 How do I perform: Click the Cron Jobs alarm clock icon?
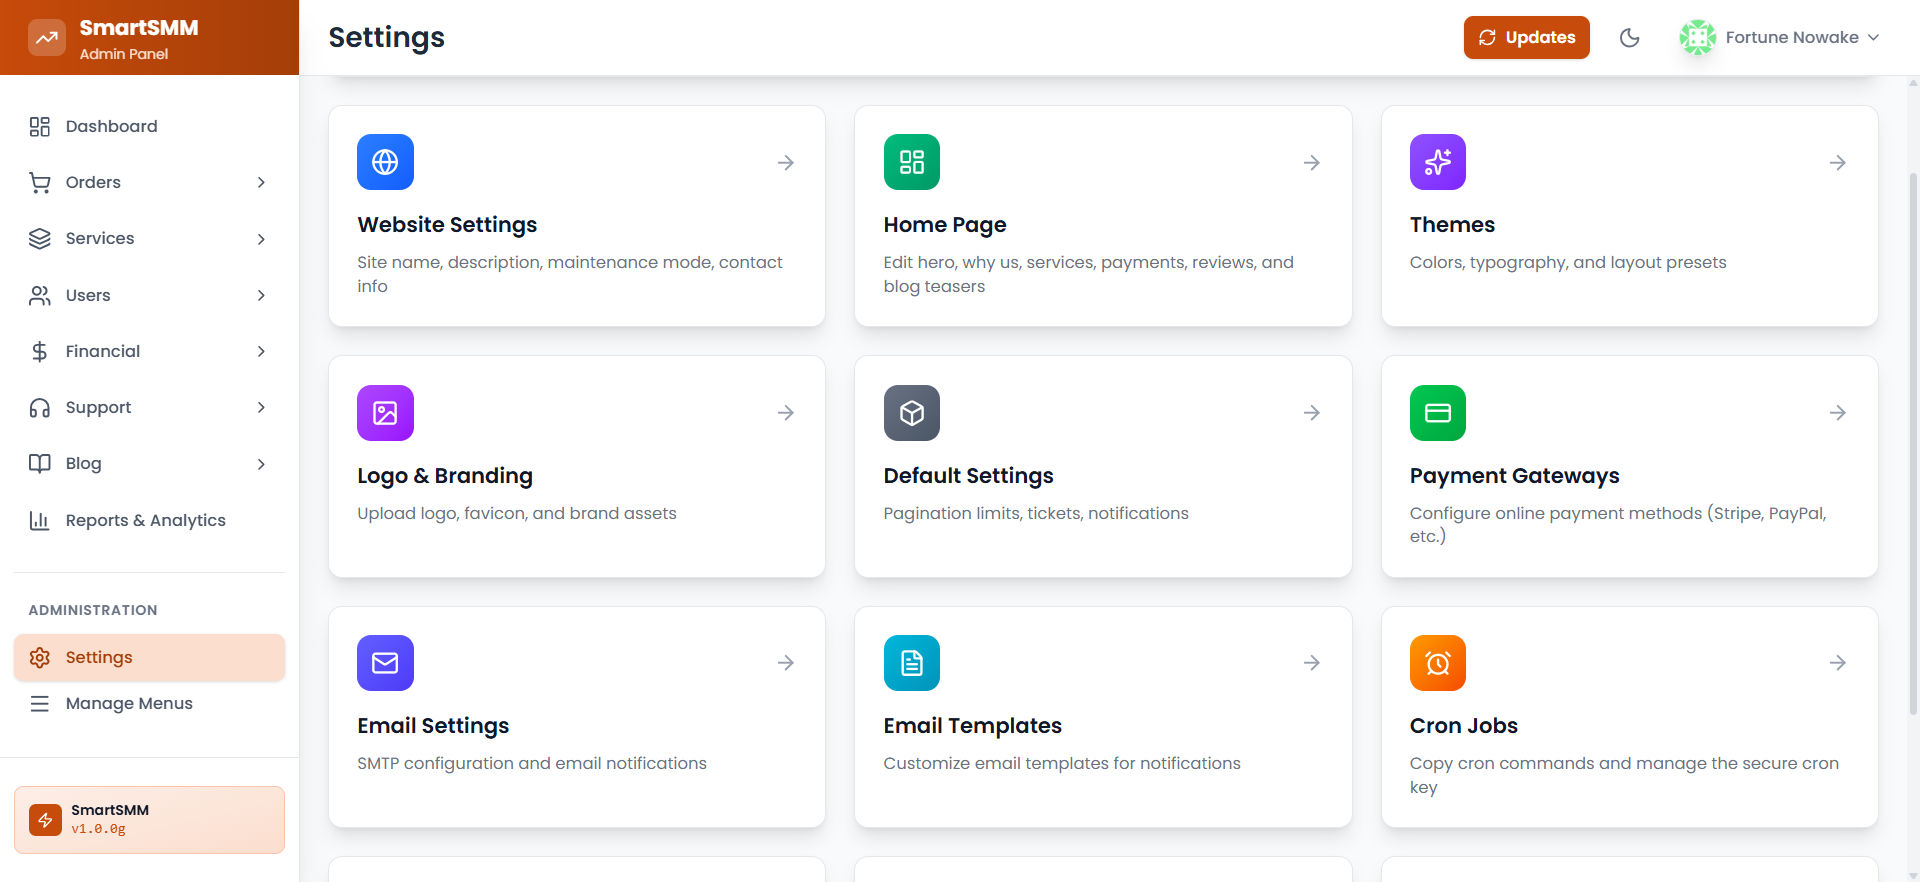(x=1437, y=663)
